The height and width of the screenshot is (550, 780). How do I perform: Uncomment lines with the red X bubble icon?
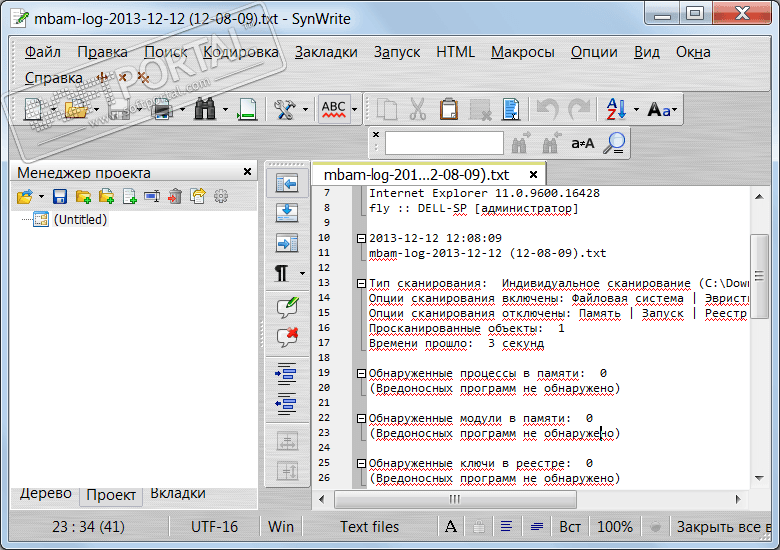click(287, 337)
